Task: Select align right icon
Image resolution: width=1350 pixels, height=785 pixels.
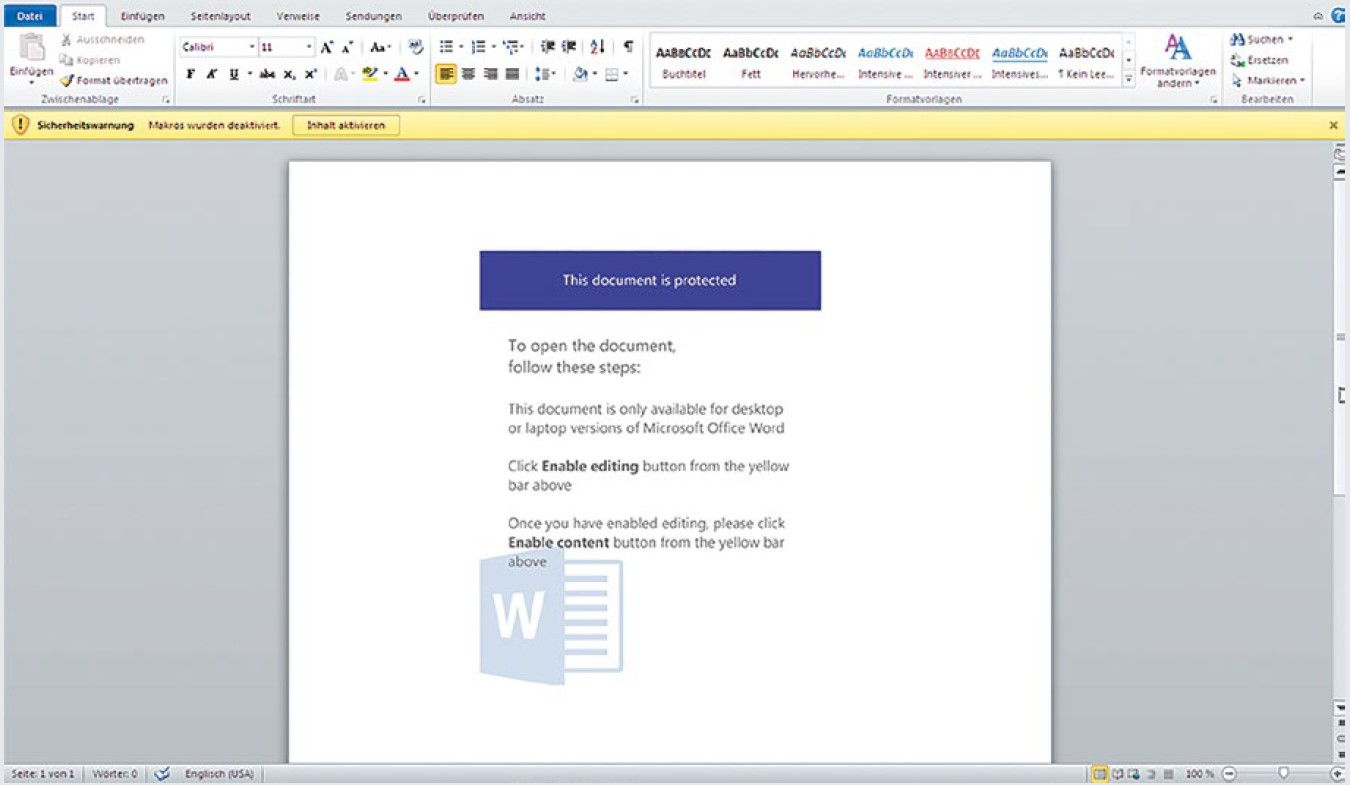Action: point(490,74)
